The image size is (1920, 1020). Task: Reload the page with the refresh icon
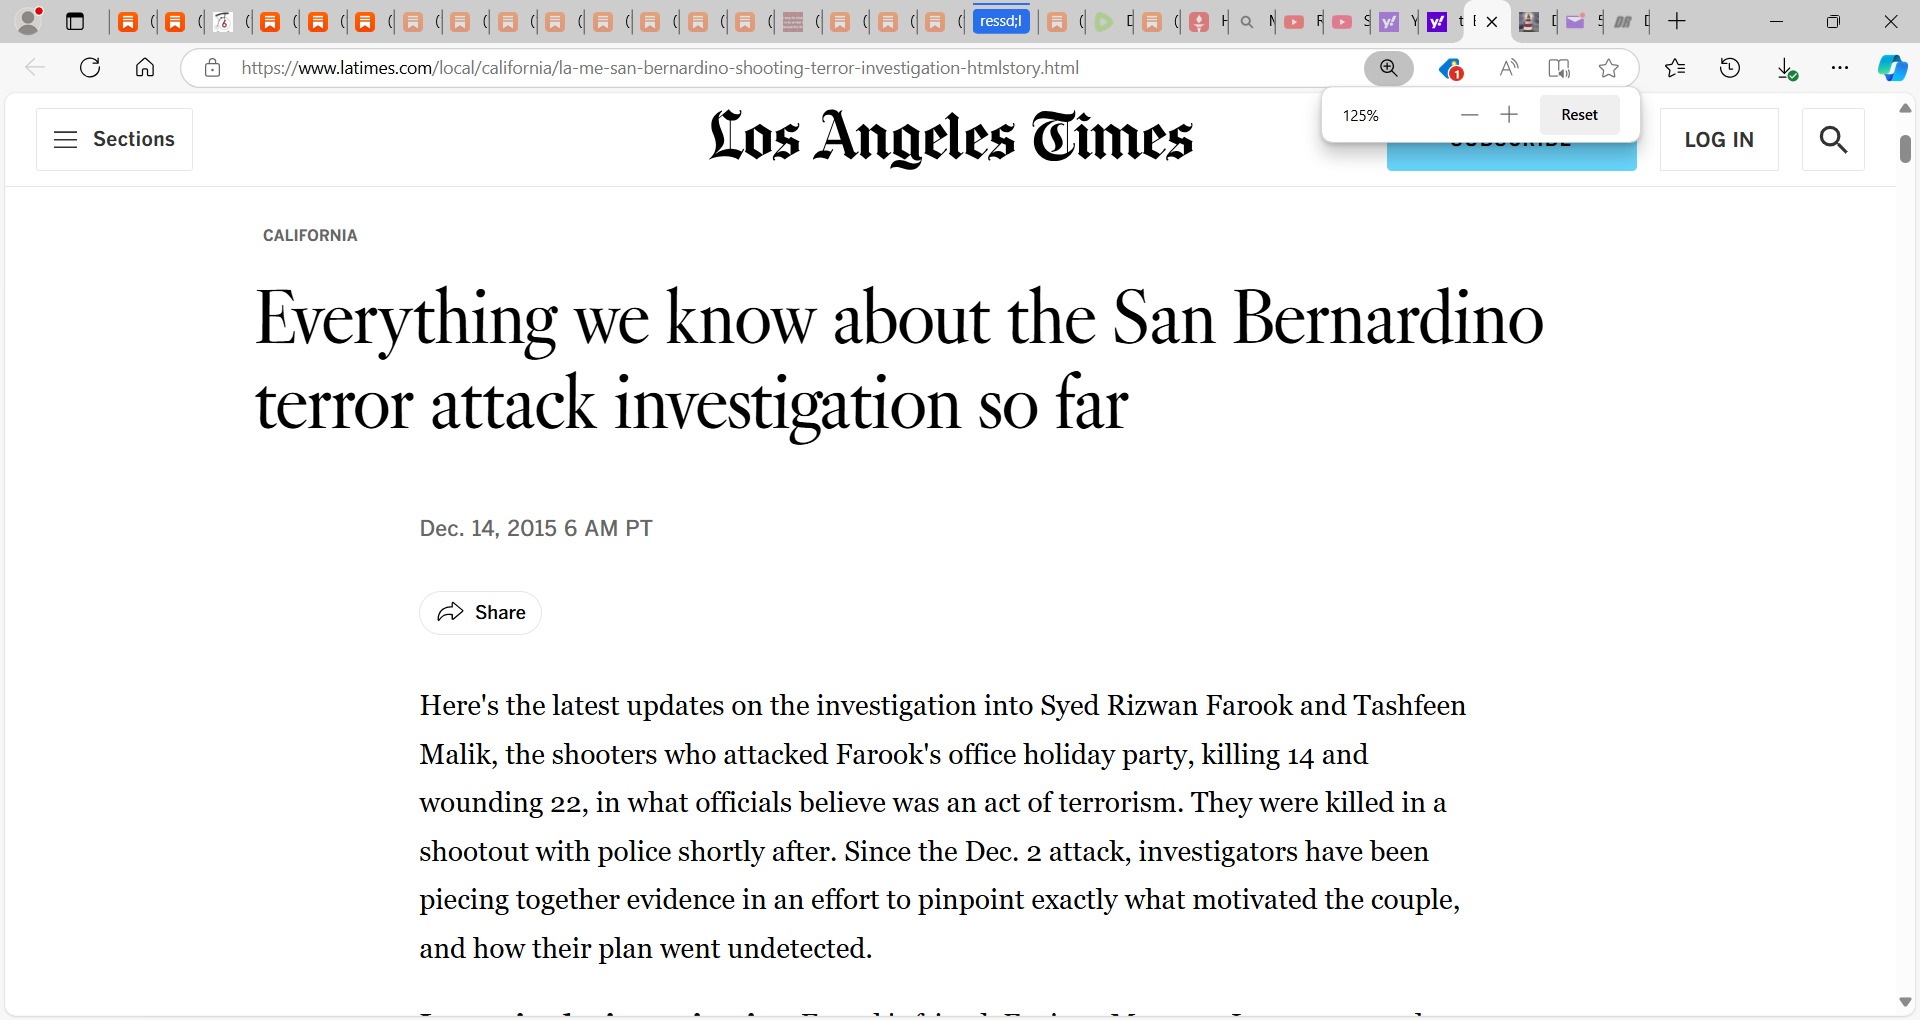click(x=90, y=68)
